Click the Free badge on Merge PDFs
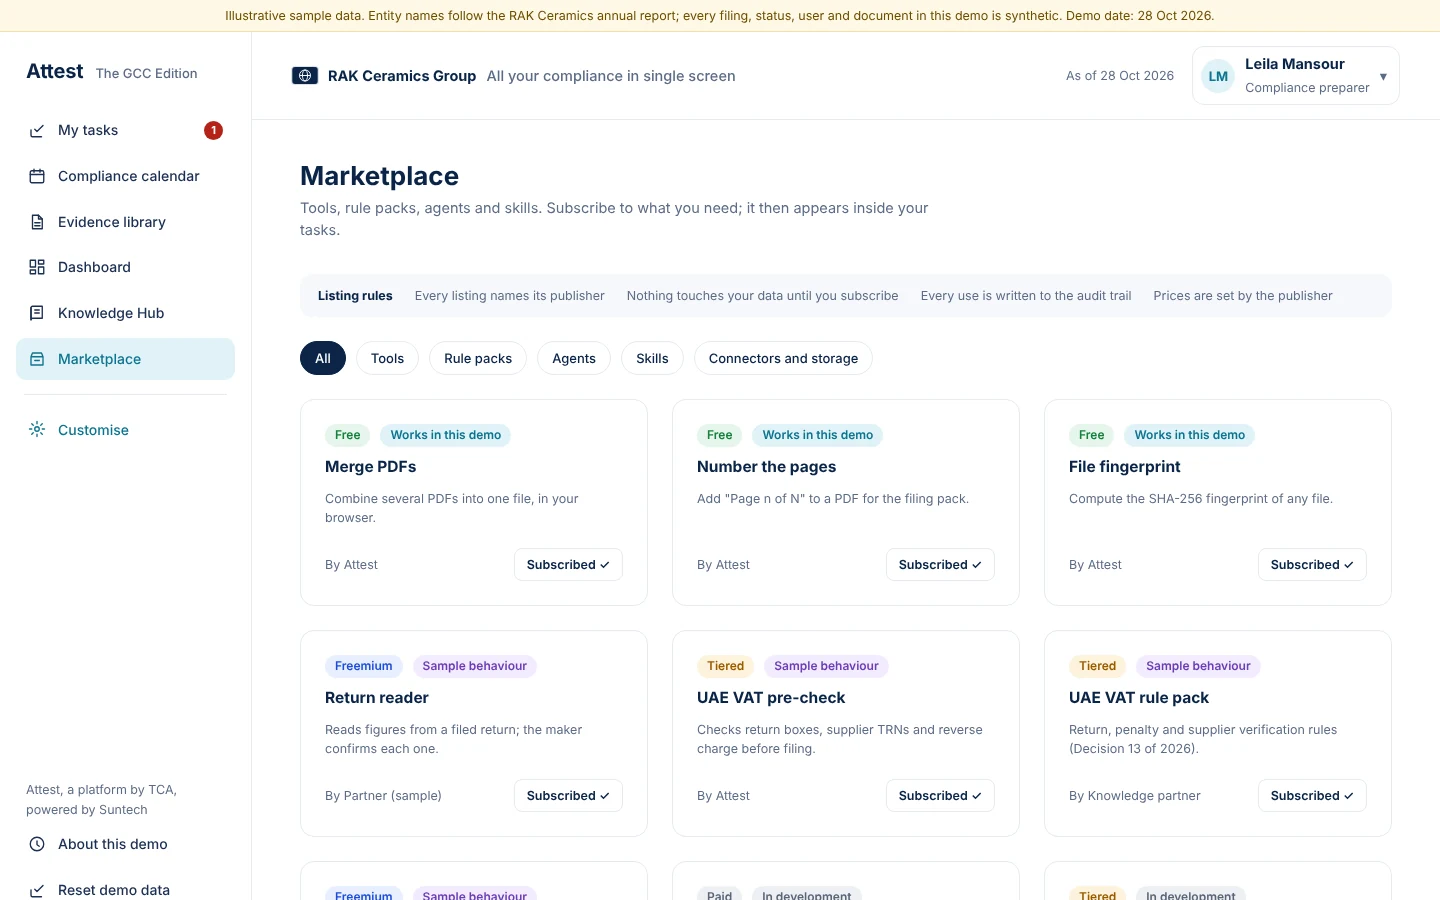 coord(347,435)
